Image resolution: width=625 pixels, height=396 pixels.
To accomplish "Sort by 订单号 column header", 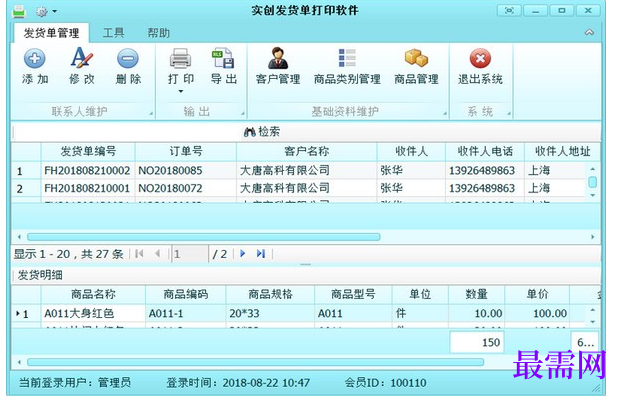I will (186, 152).
